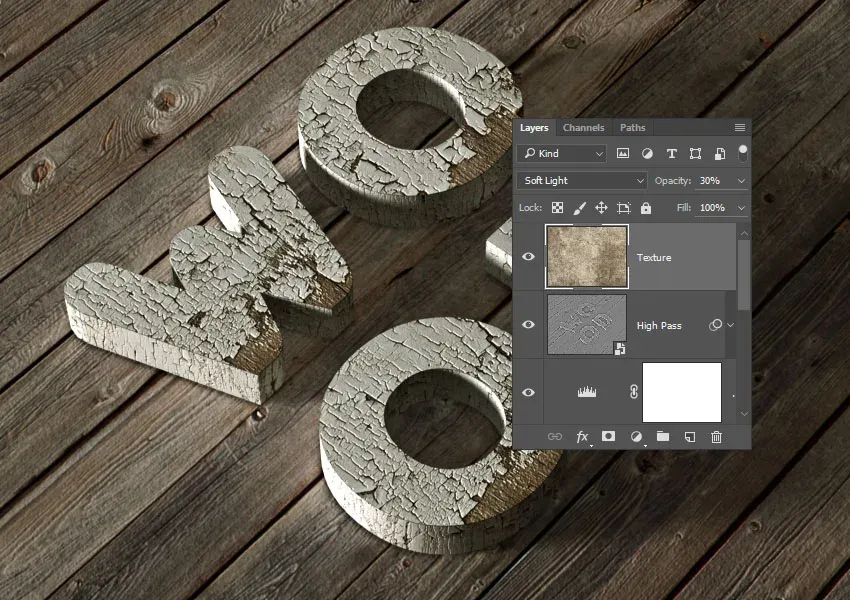Lock artboard nesting icon
Screen dimensions: 850x600
pos(624,208)
